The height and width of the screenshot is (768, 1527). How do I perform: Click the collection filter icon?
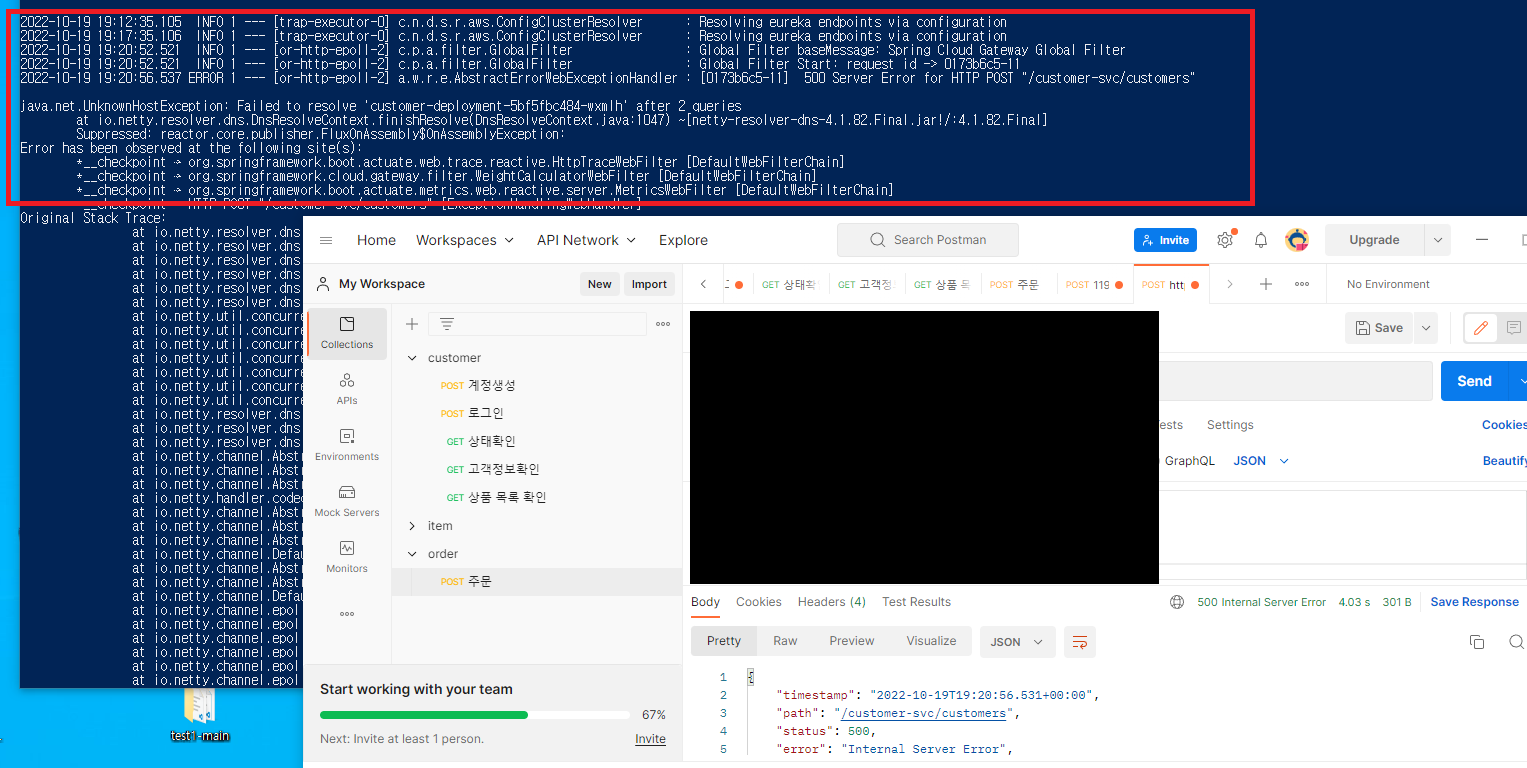447,324
